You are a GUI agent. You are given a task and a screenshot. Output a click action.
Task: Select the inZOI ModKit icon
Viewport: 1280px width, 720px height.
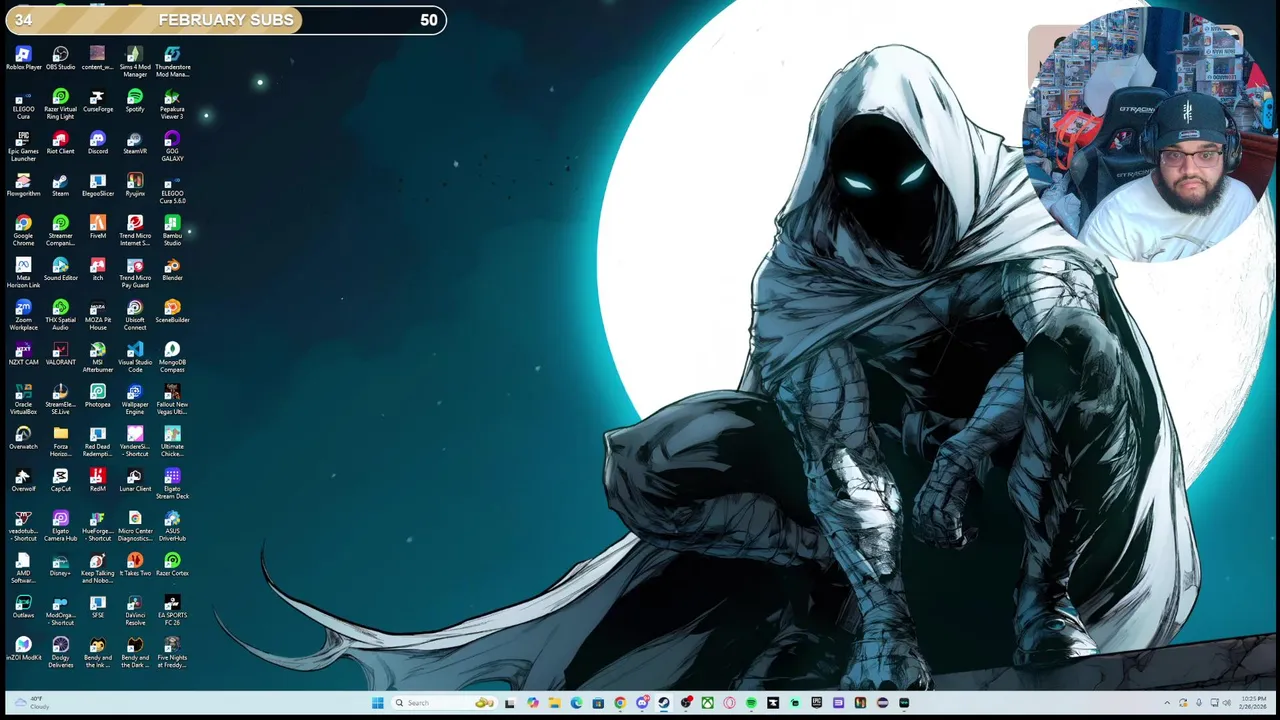[x=23, y=649]
